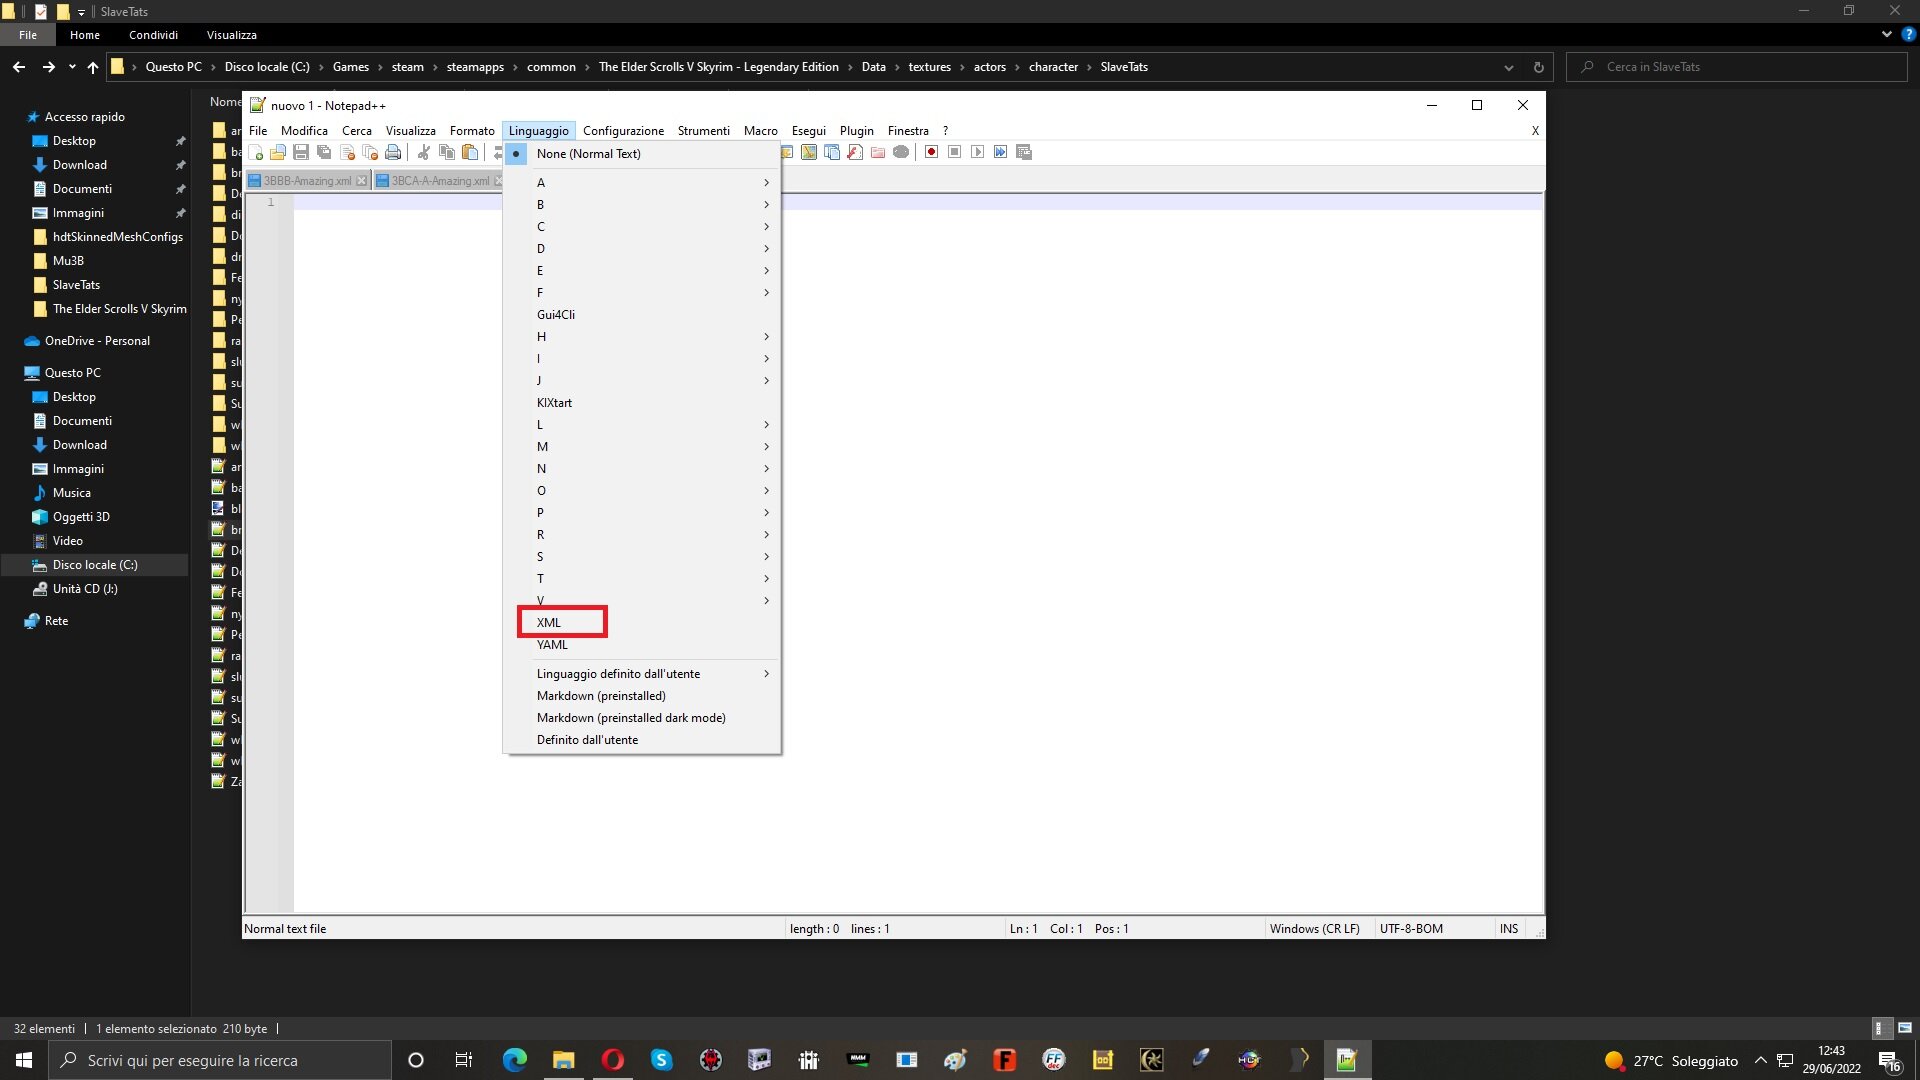The width and height of the screenshot is (1920, 1080).
Task: Go up one folder level in Explorer
Action: (x=93, y=67)
